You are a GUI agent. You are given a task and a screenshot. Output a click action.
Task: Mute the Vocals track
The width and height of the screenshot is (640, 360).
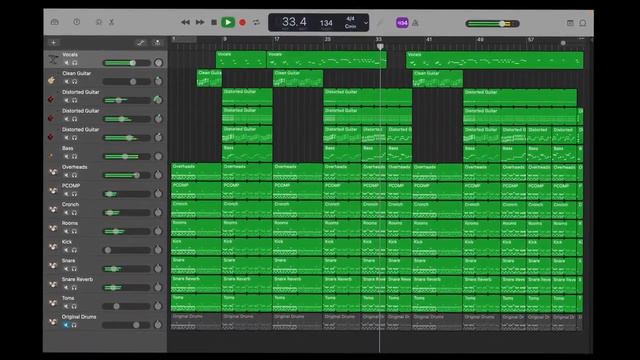click(x=67, y=63)
